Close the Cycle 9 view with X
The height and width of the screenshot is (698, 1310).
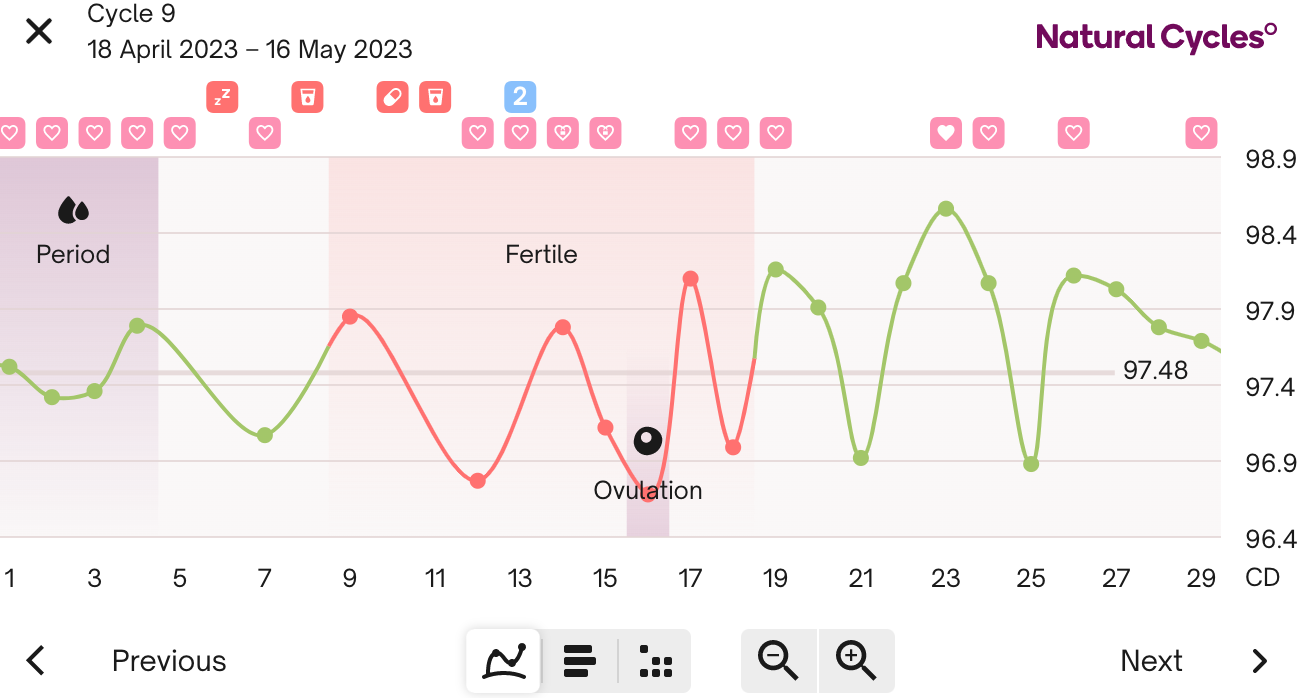coord(39,32)
